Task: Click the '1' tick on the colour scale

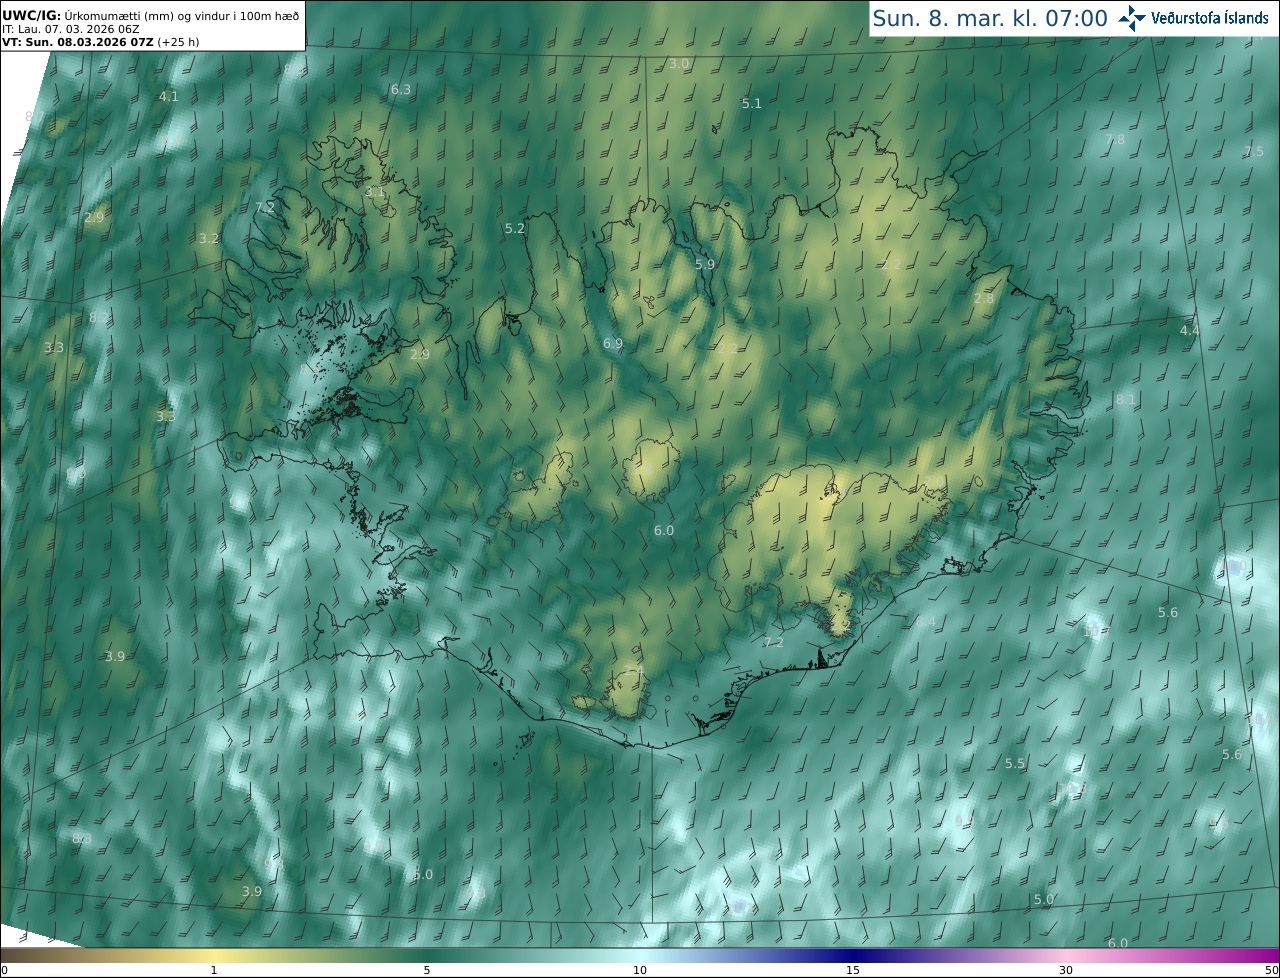Action: click(x=214, y=970)
